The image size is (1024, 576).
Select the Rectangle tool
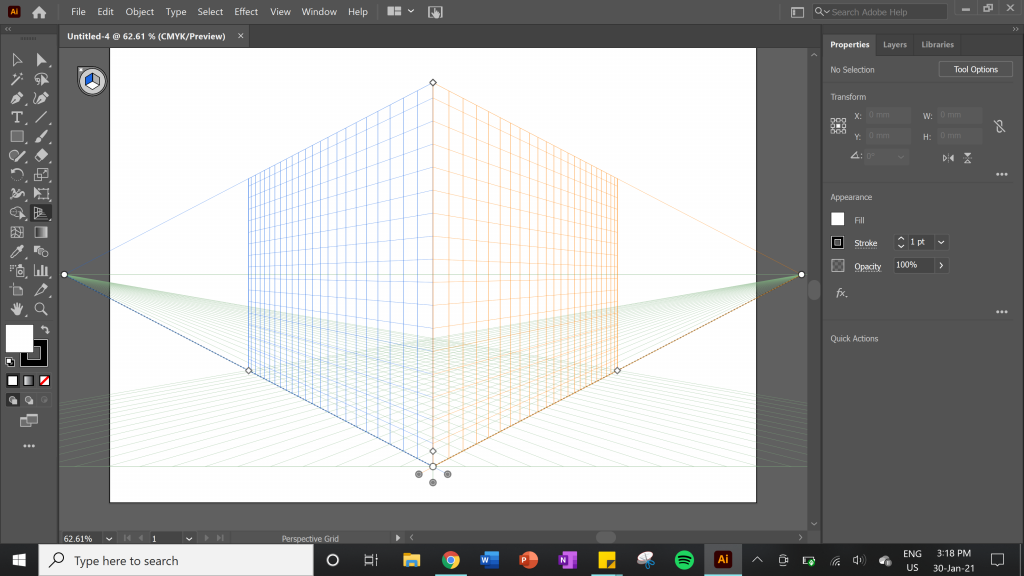click(17, 136)
